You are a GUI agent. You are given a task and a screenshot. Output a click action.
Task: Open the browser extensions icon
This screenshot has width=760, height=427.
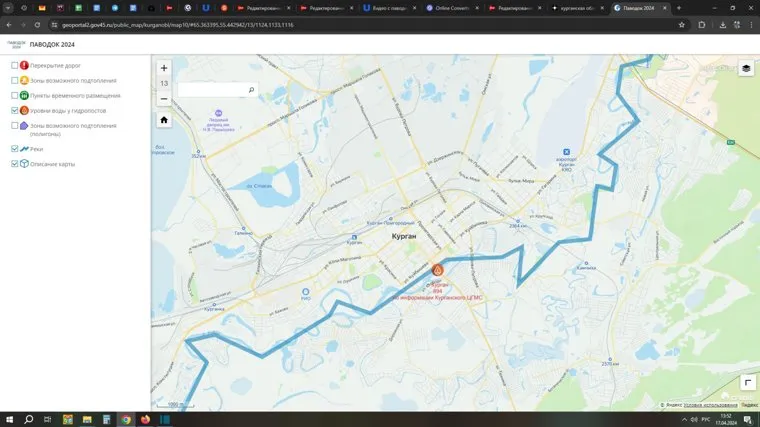(702, 24)
